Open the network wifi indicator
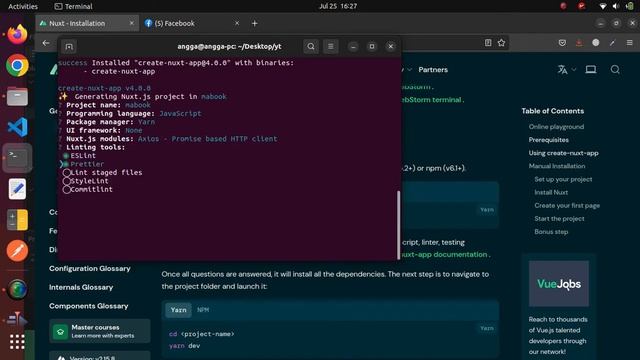640x360 pixels. pos(602,6)
